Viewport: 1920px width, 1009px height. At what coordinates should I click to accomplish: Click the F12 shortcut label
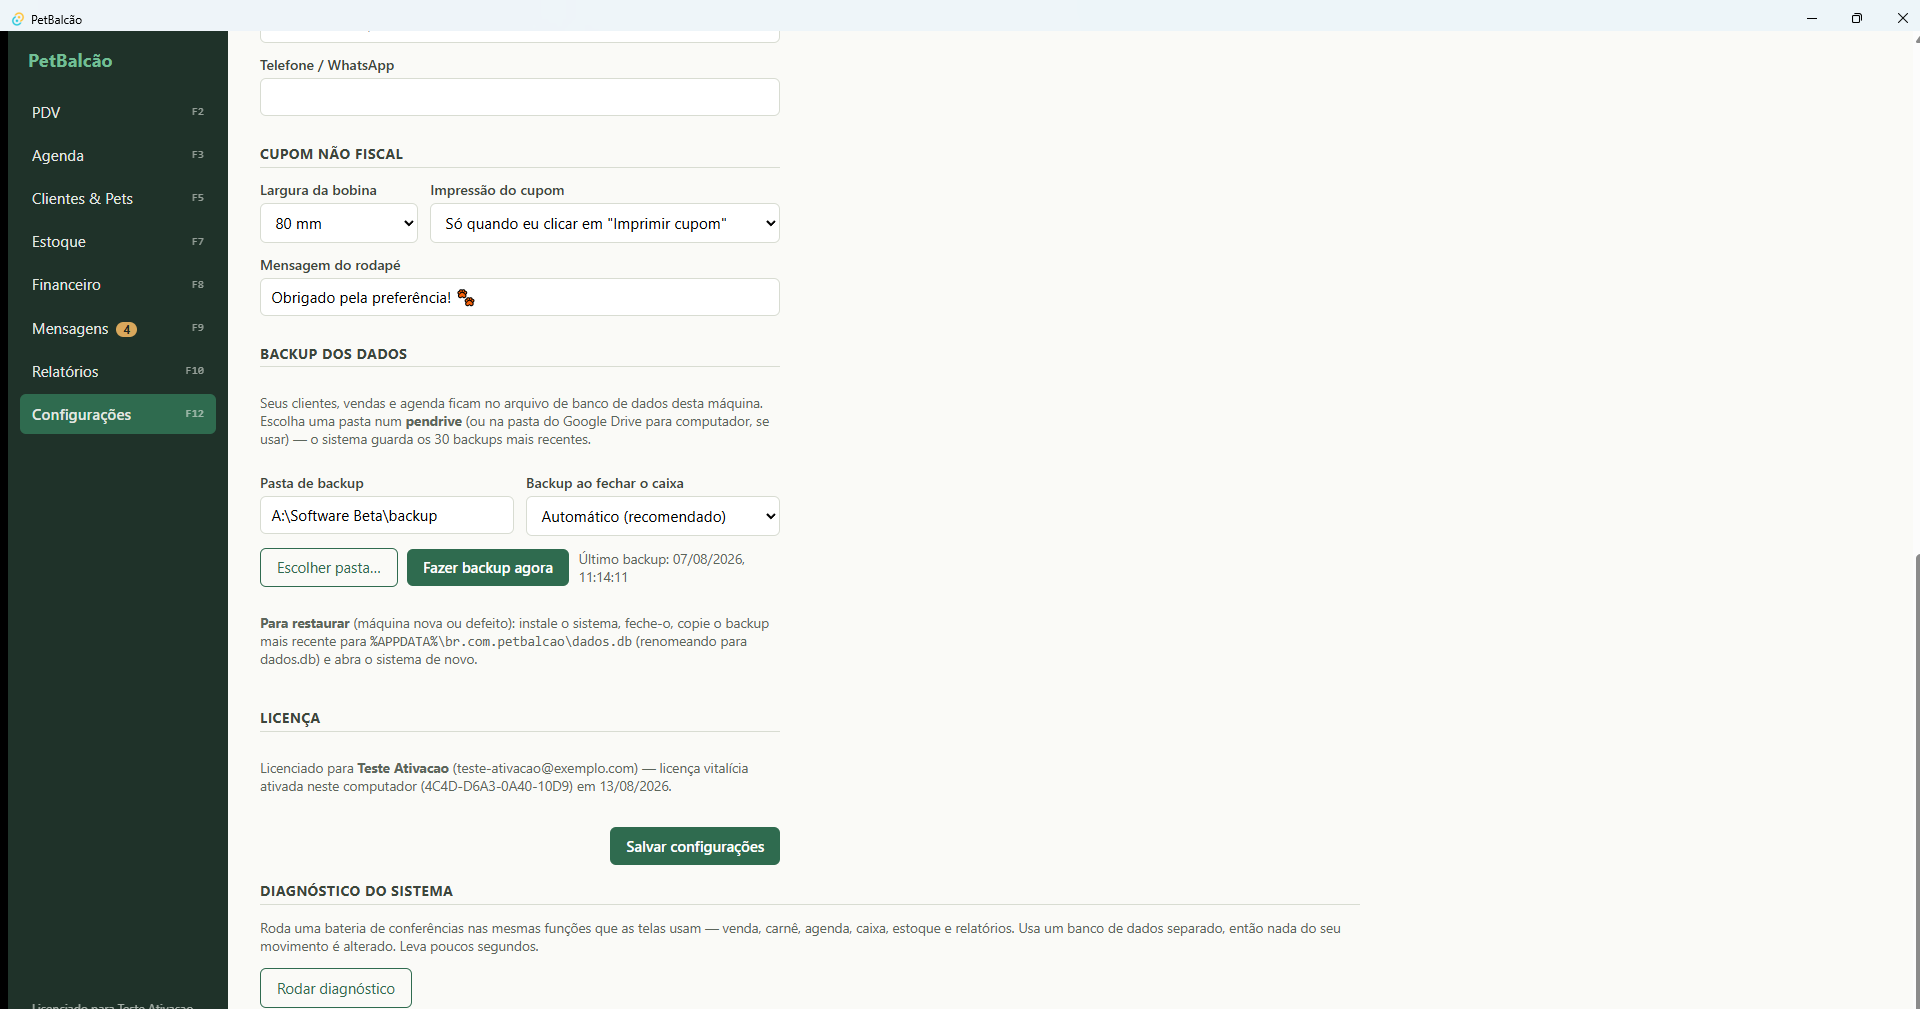pyautogui.click(x=195, y=413)
